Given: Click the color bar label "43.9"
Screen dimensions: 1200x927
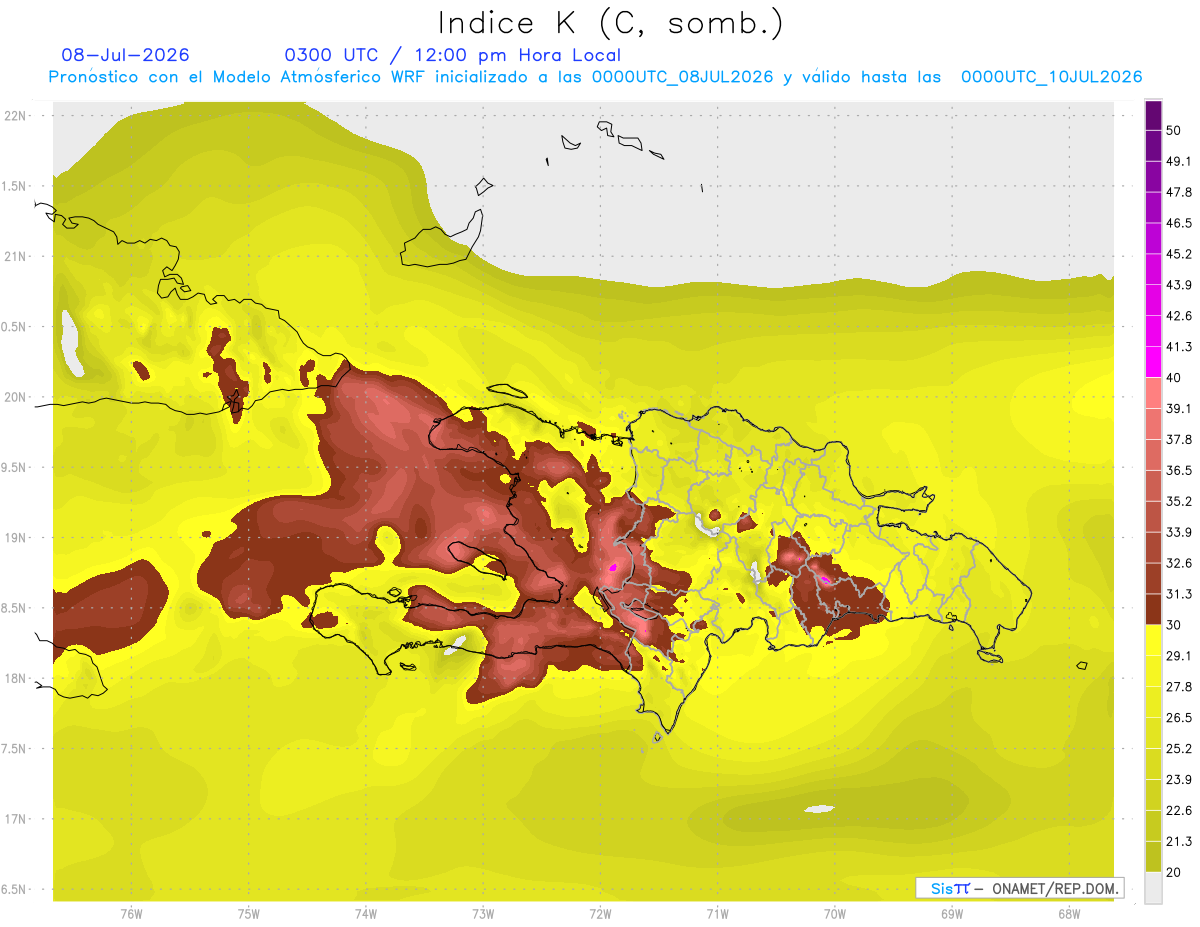Looking at the screenshot, I should [1179, 285].
